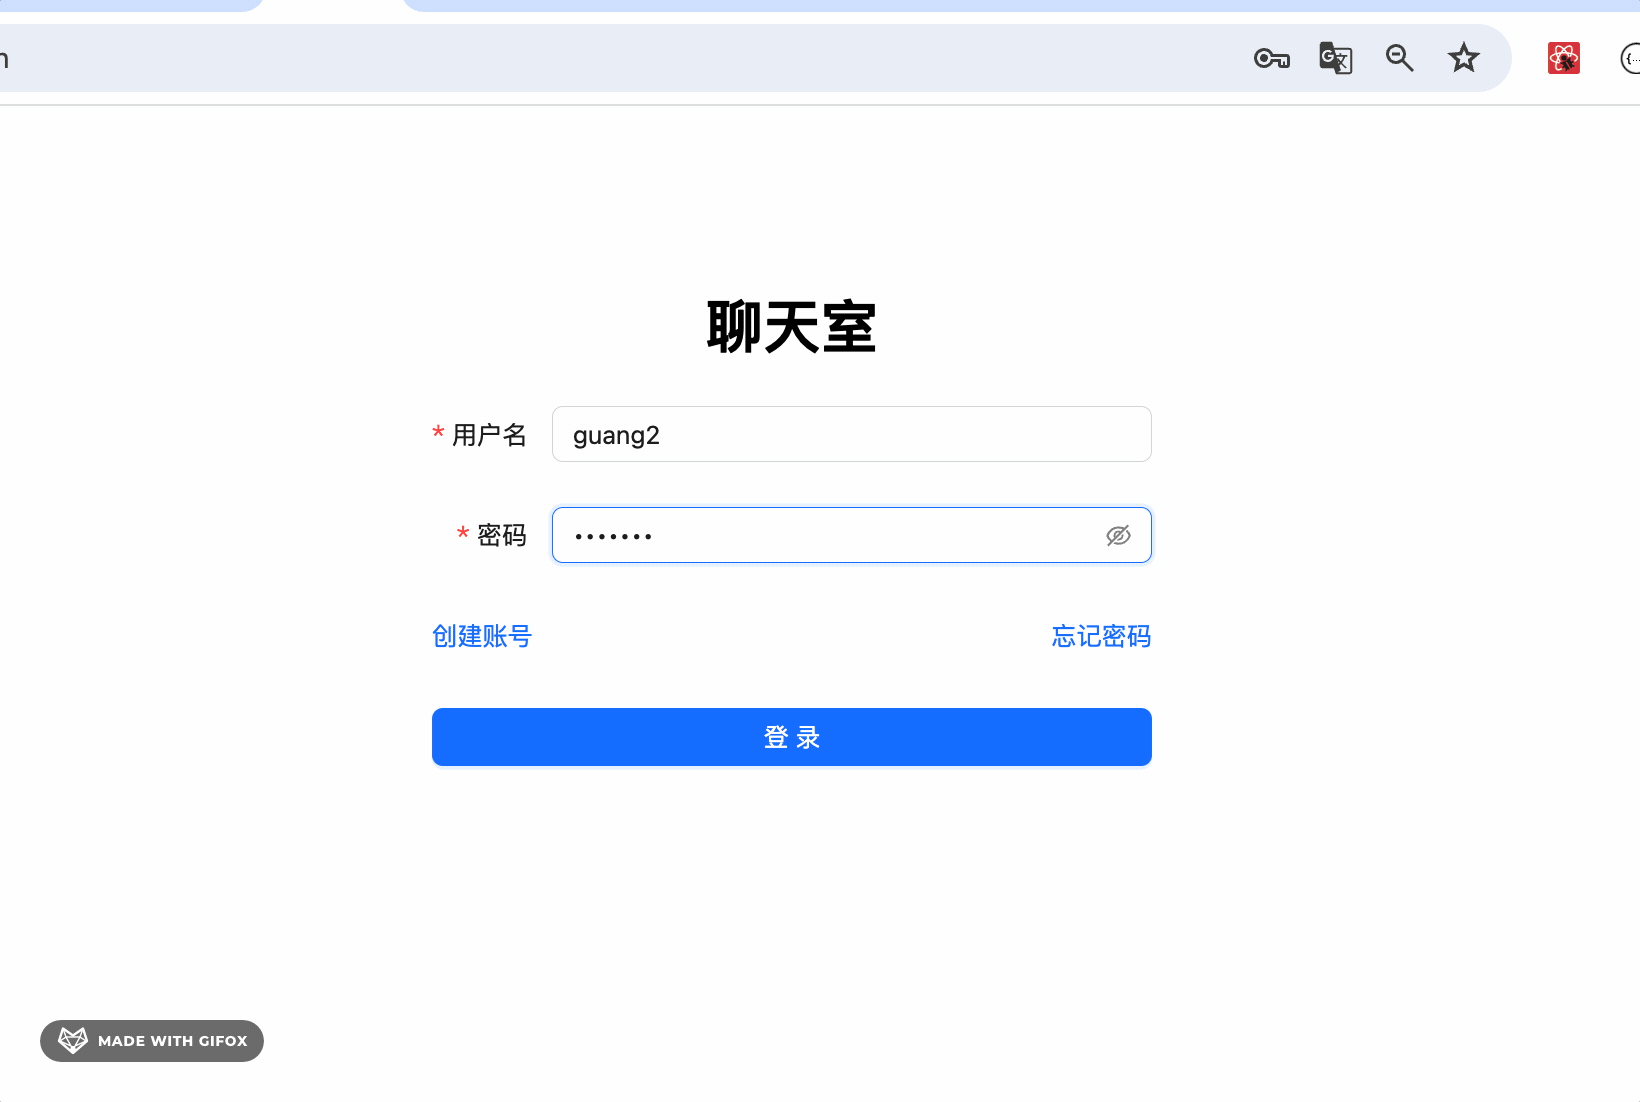Click the browser address bar

(x=600, y=59)
